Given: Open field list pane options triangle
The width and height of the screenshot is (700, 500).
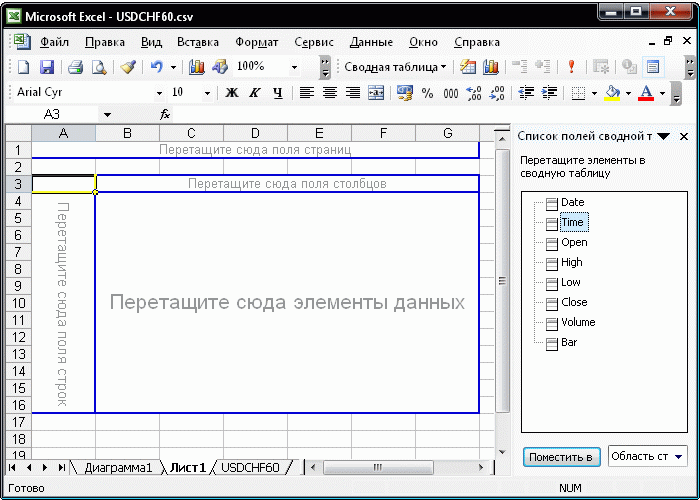Looking at the screenshot, I should pos(663,137).
